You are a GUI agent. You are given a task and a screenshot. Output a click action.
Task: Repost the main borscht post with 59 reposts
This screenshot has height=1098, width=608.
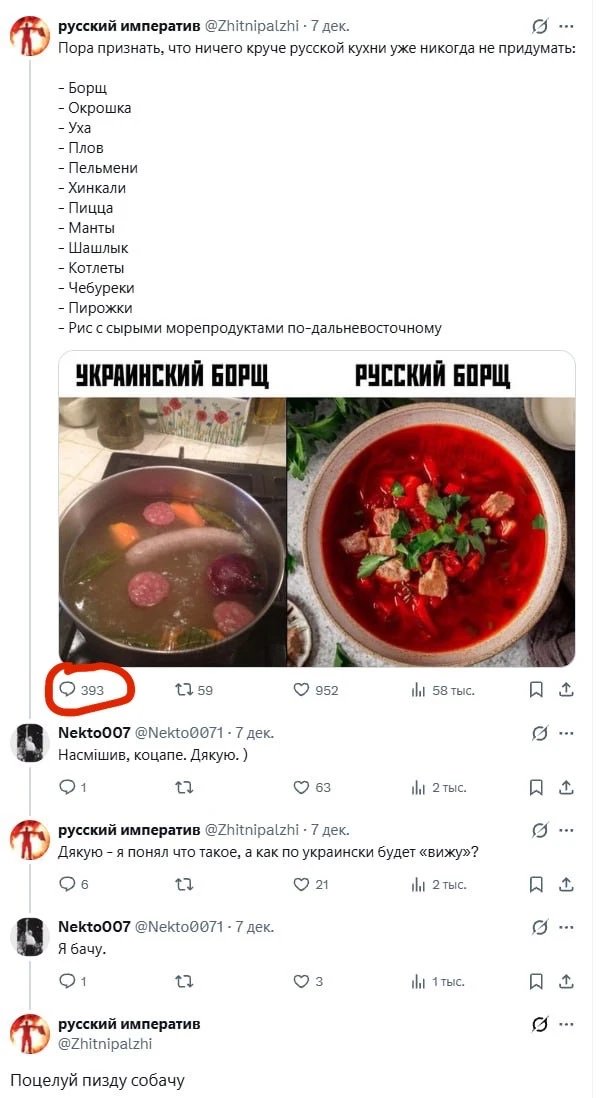(194, 690)
